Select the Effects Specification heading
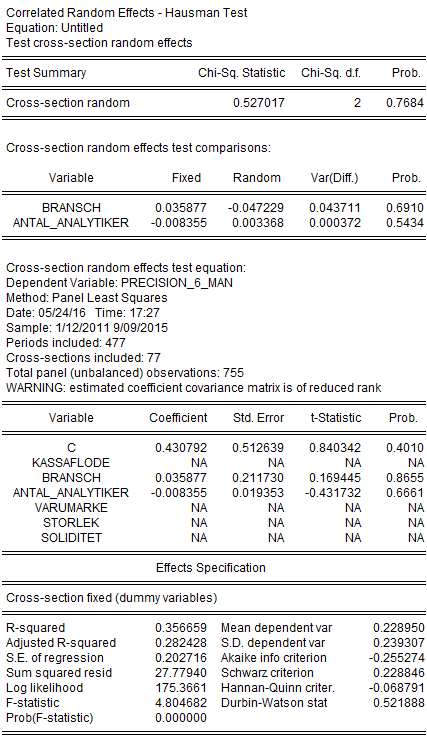 coord(211,568)
